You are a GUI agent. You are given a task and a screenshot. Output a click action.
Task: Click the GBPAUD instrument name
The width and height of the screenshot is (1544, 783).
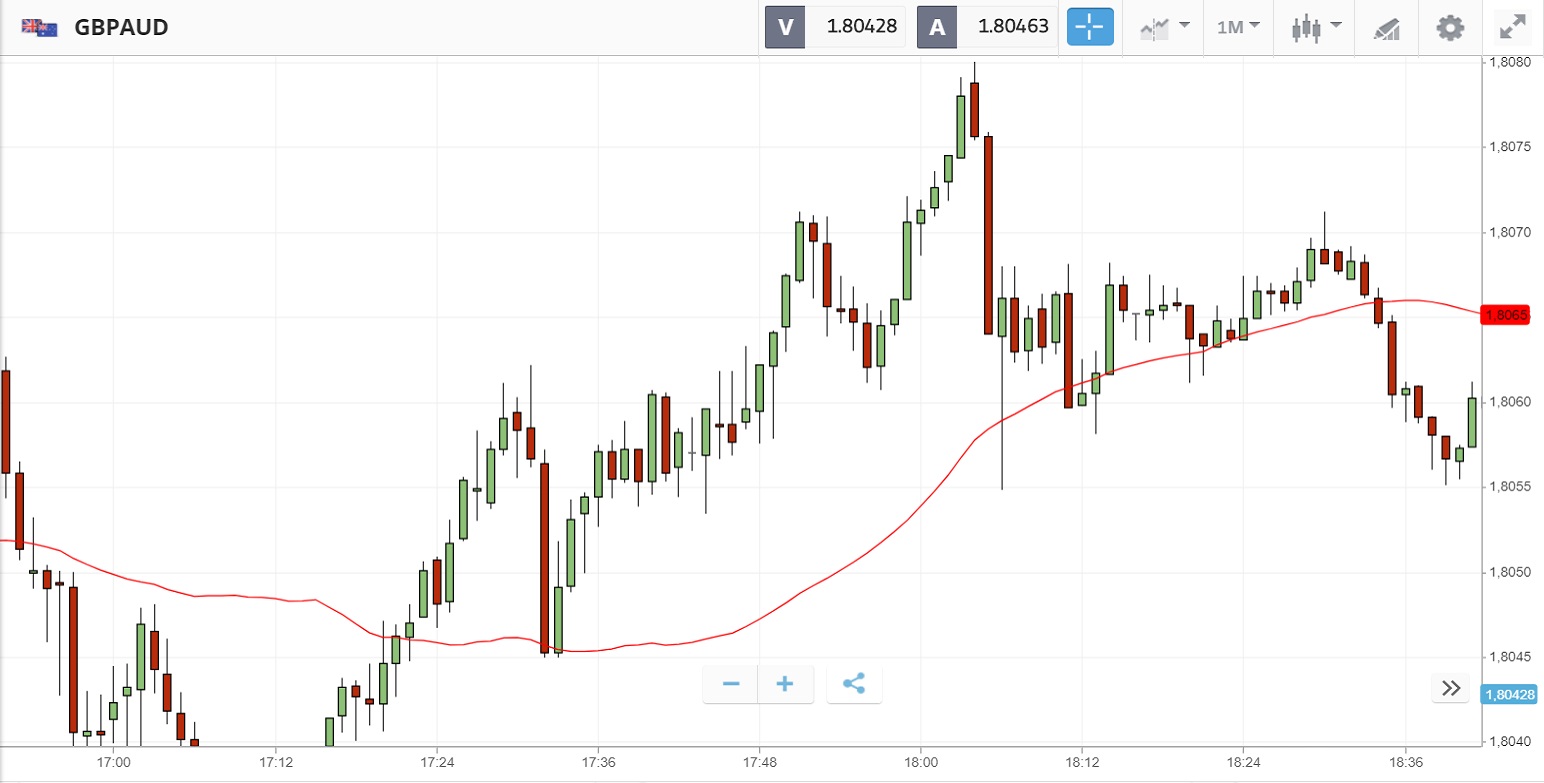tap(121, 28)
